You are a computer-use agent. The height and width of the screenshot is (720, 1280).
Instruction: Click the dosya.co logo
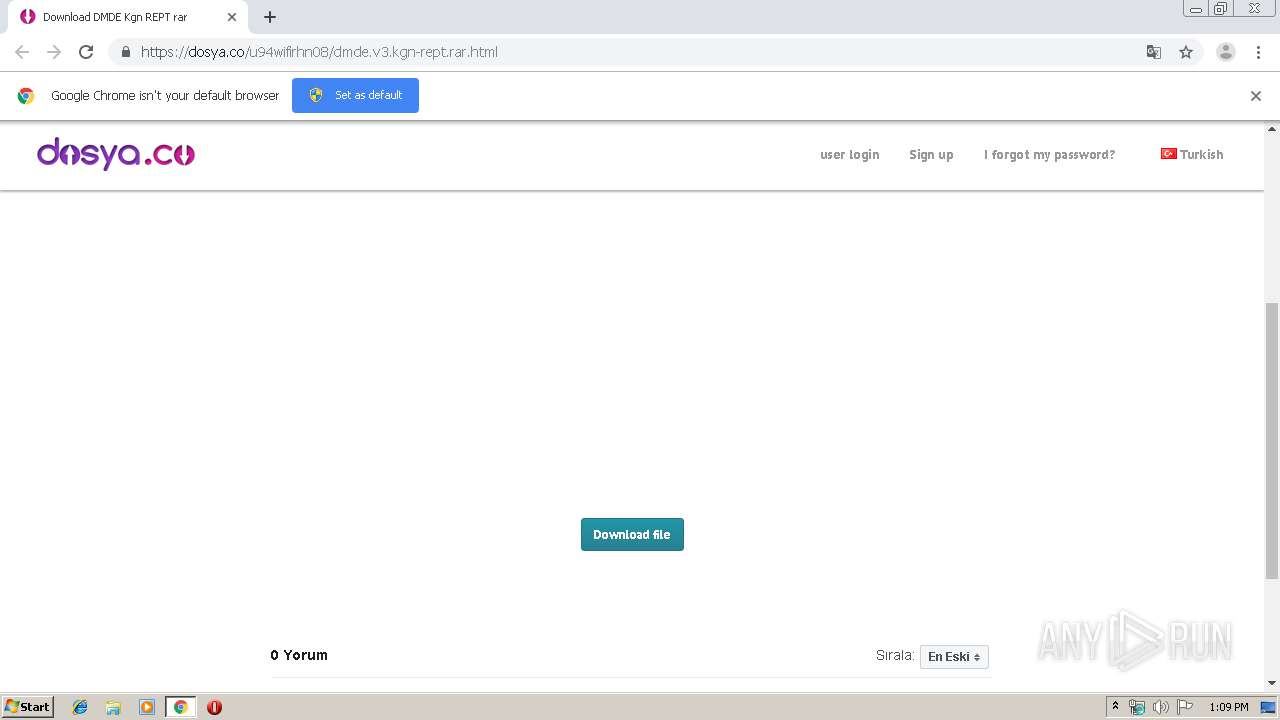pos(116,154)
